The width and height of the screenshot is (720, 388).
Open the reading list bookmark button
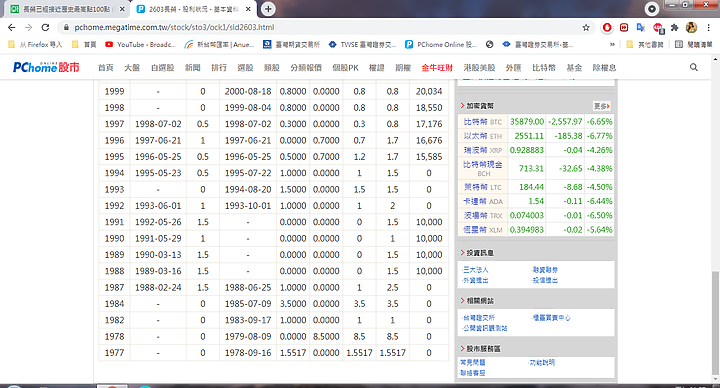click(693, 45)
